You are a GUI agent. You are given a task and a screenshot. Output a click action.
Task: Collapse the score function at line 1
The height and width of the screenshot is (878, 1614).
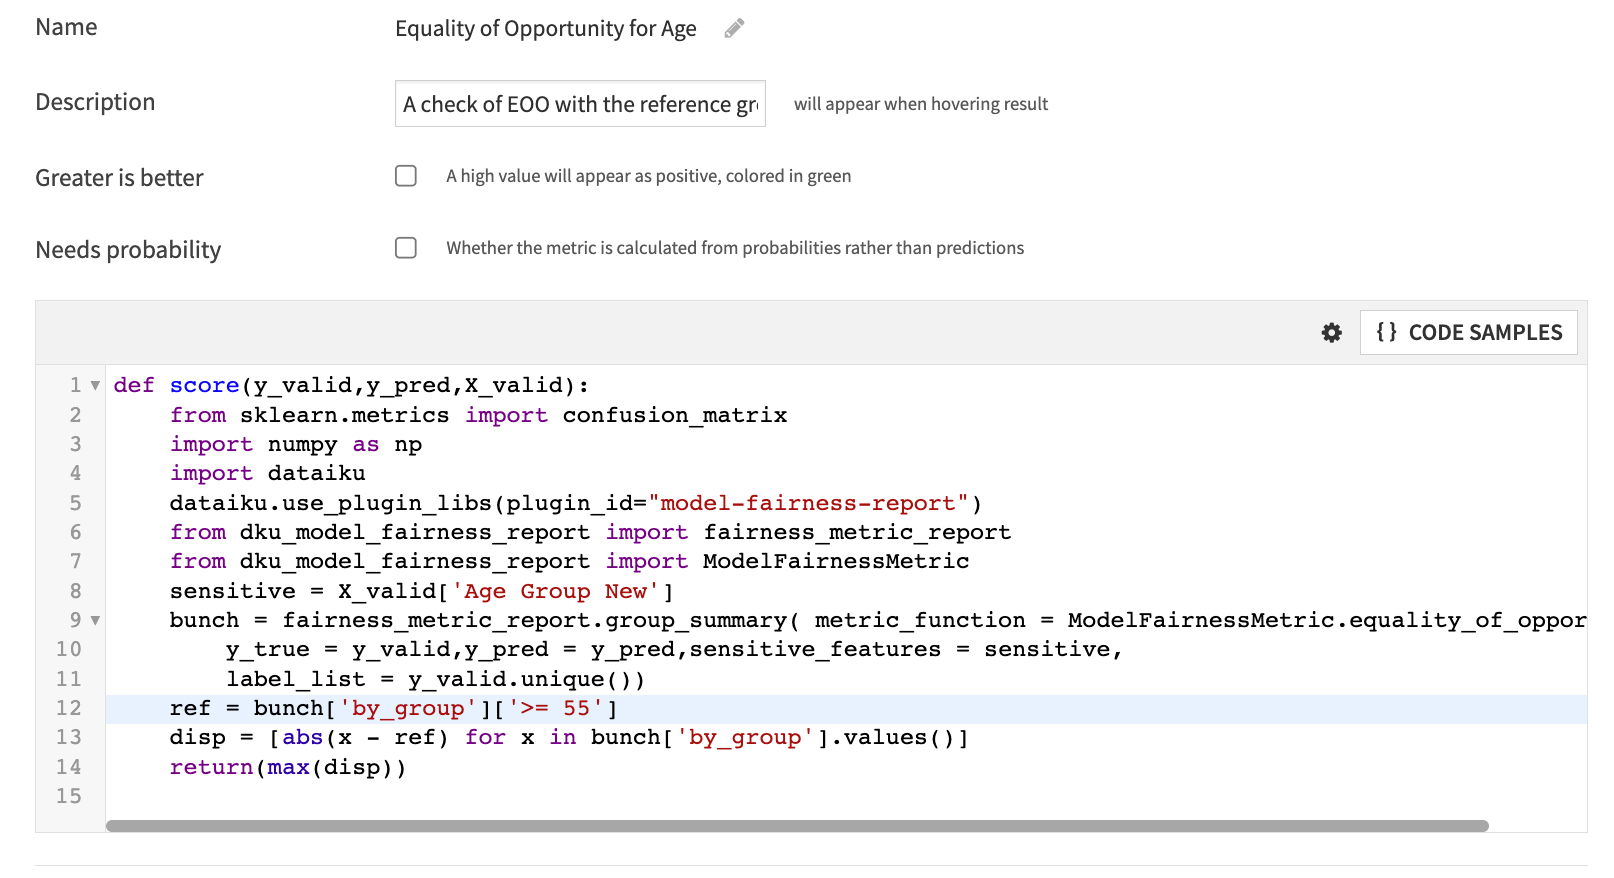[x=95, y=386]
